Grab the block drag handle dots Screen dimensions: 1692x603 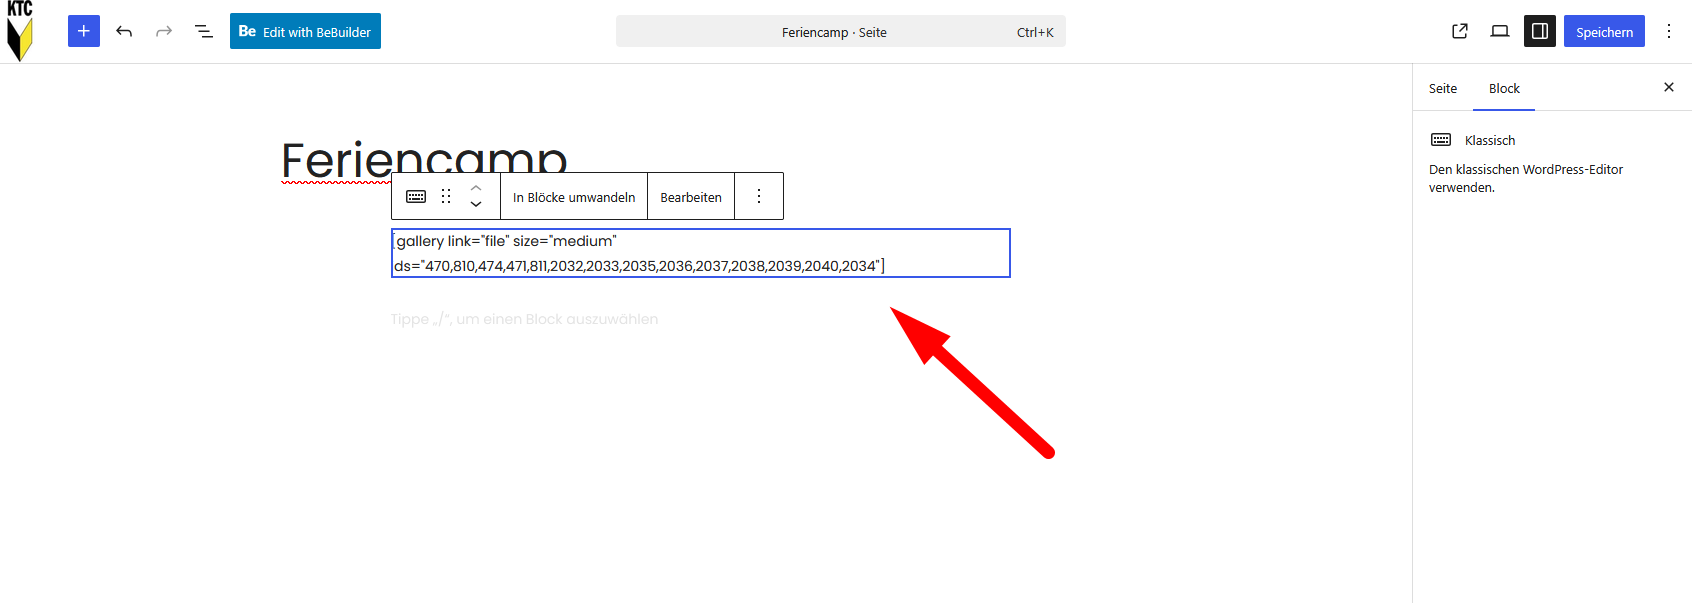[446, 196]
